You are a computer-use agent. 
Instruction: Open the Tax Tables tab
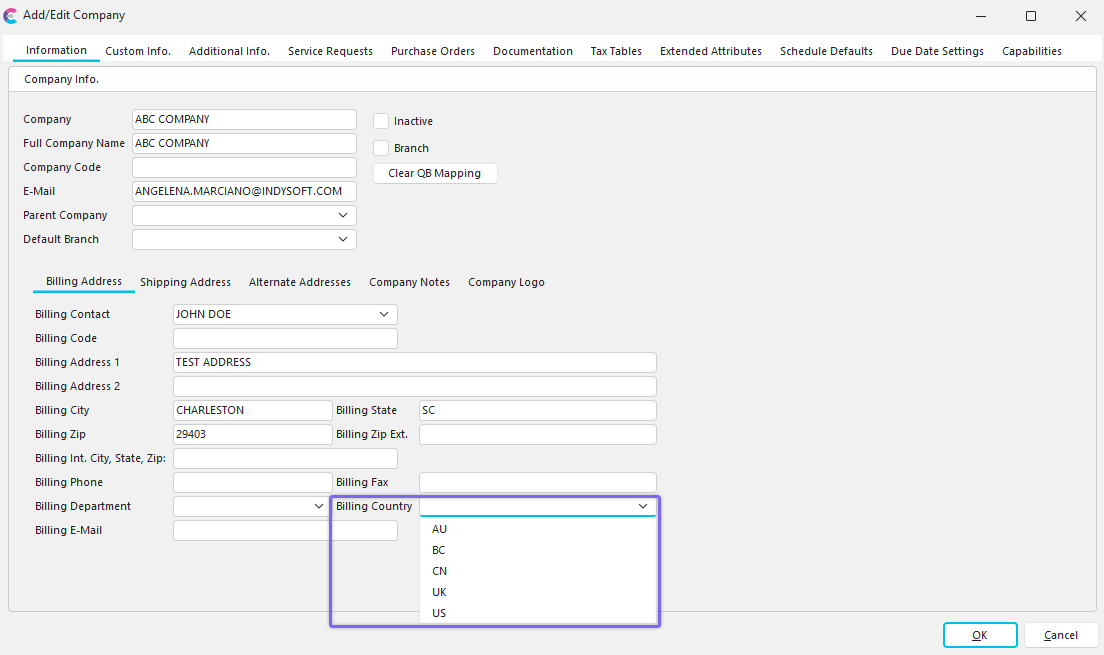click(x=616, y=51)
